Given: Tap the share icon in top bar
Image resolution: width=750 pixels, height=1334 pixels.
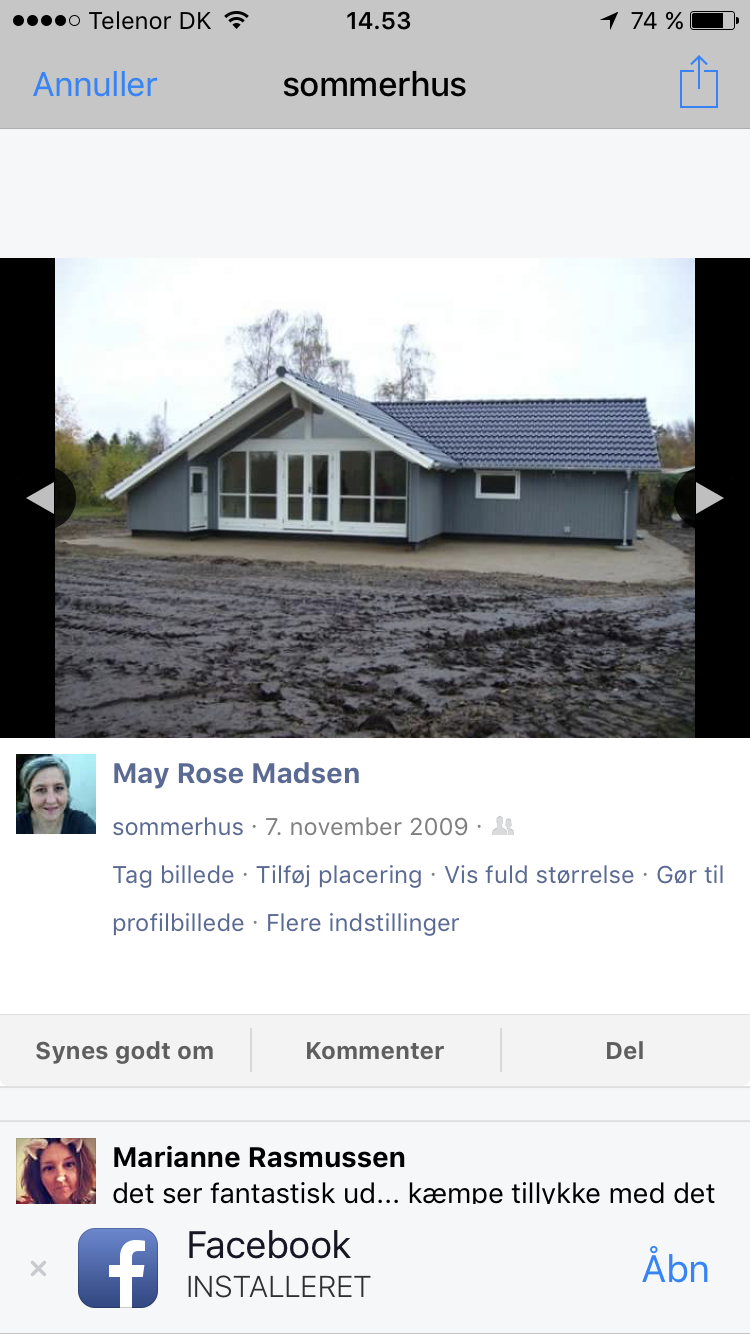Looking at the screenshot, I should (699, 82).
